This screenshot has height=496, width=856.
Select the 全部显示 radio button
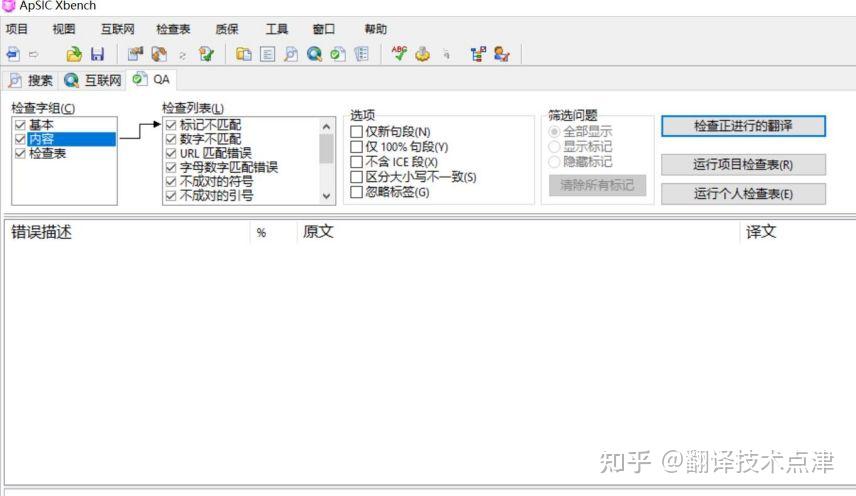tap(554, 132)
